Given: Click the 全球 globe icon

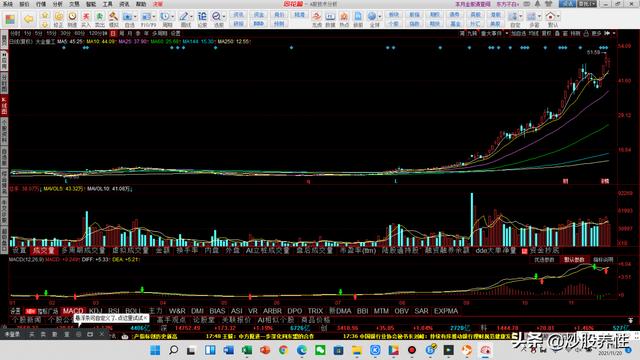Looking at the screenshot, I should (372, 16).
